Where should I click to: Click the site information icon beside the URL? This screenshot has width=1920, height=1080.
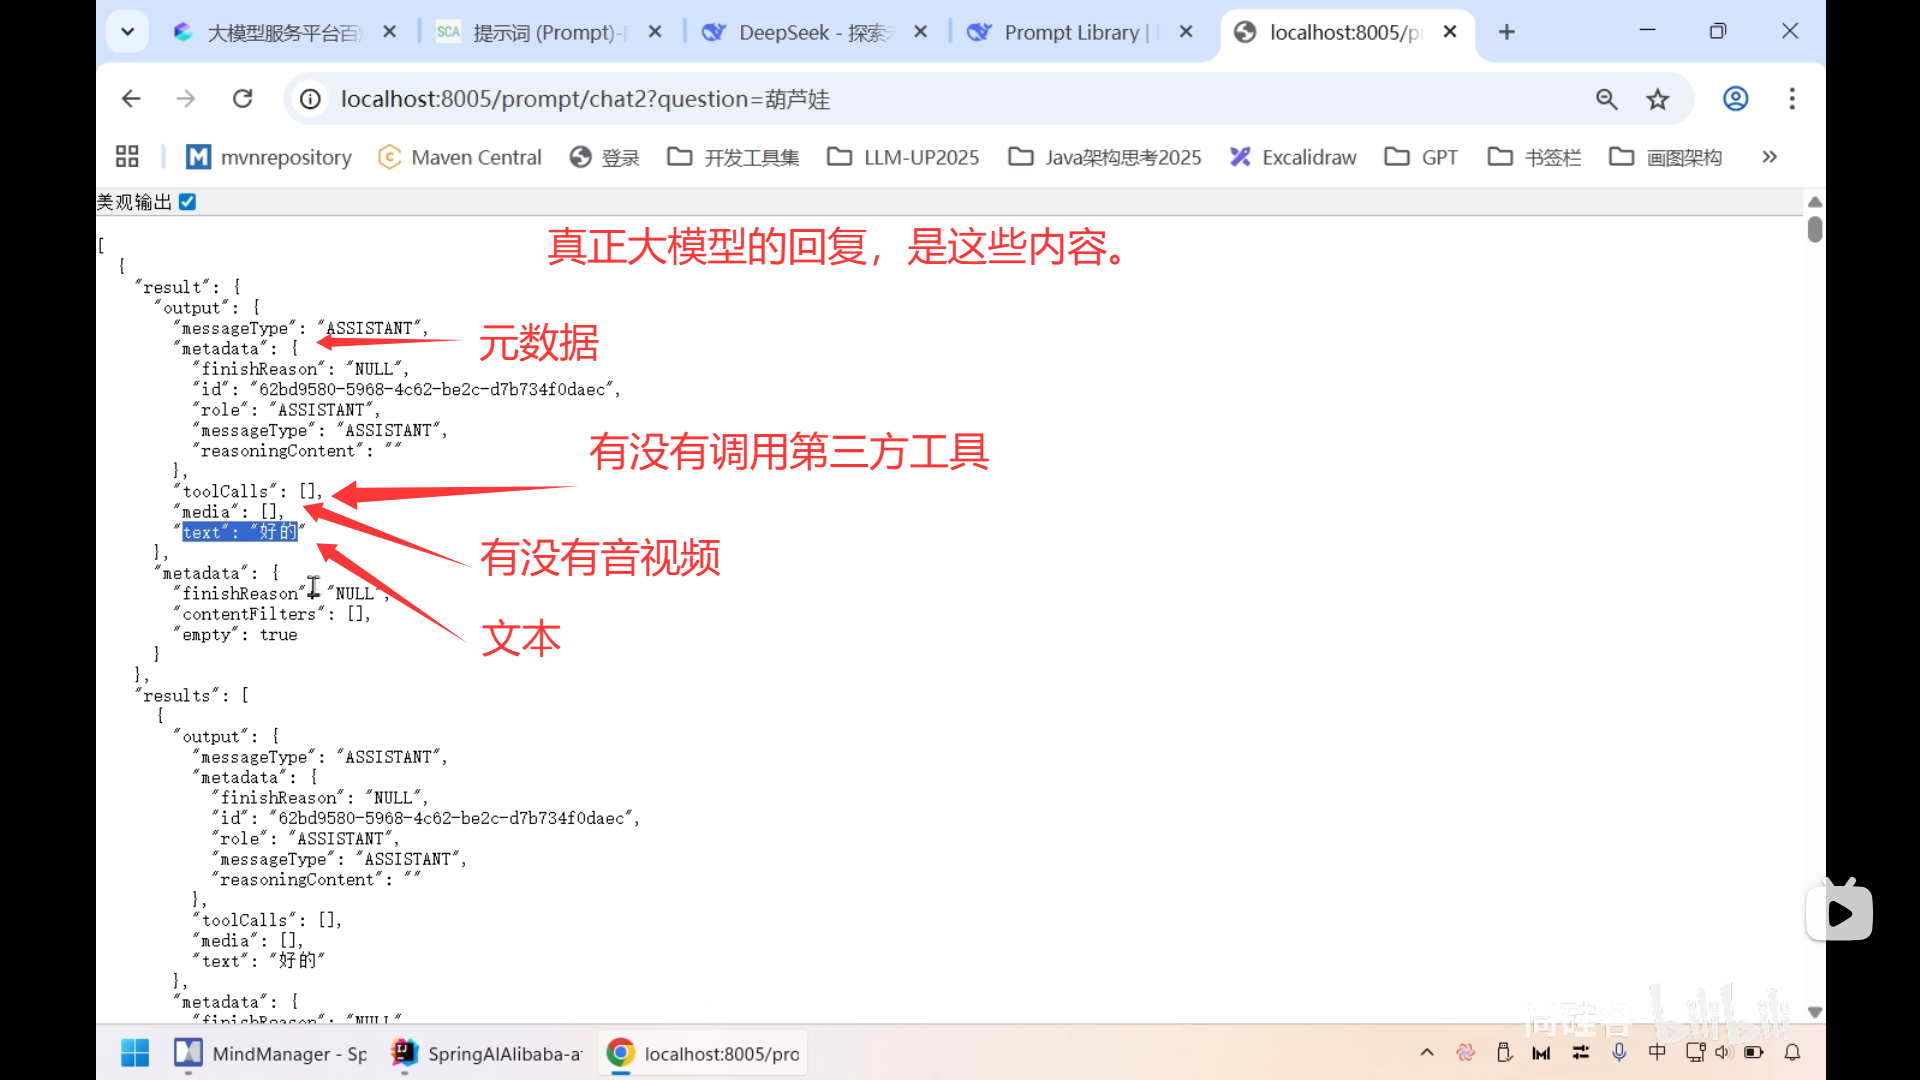[309, 98]
